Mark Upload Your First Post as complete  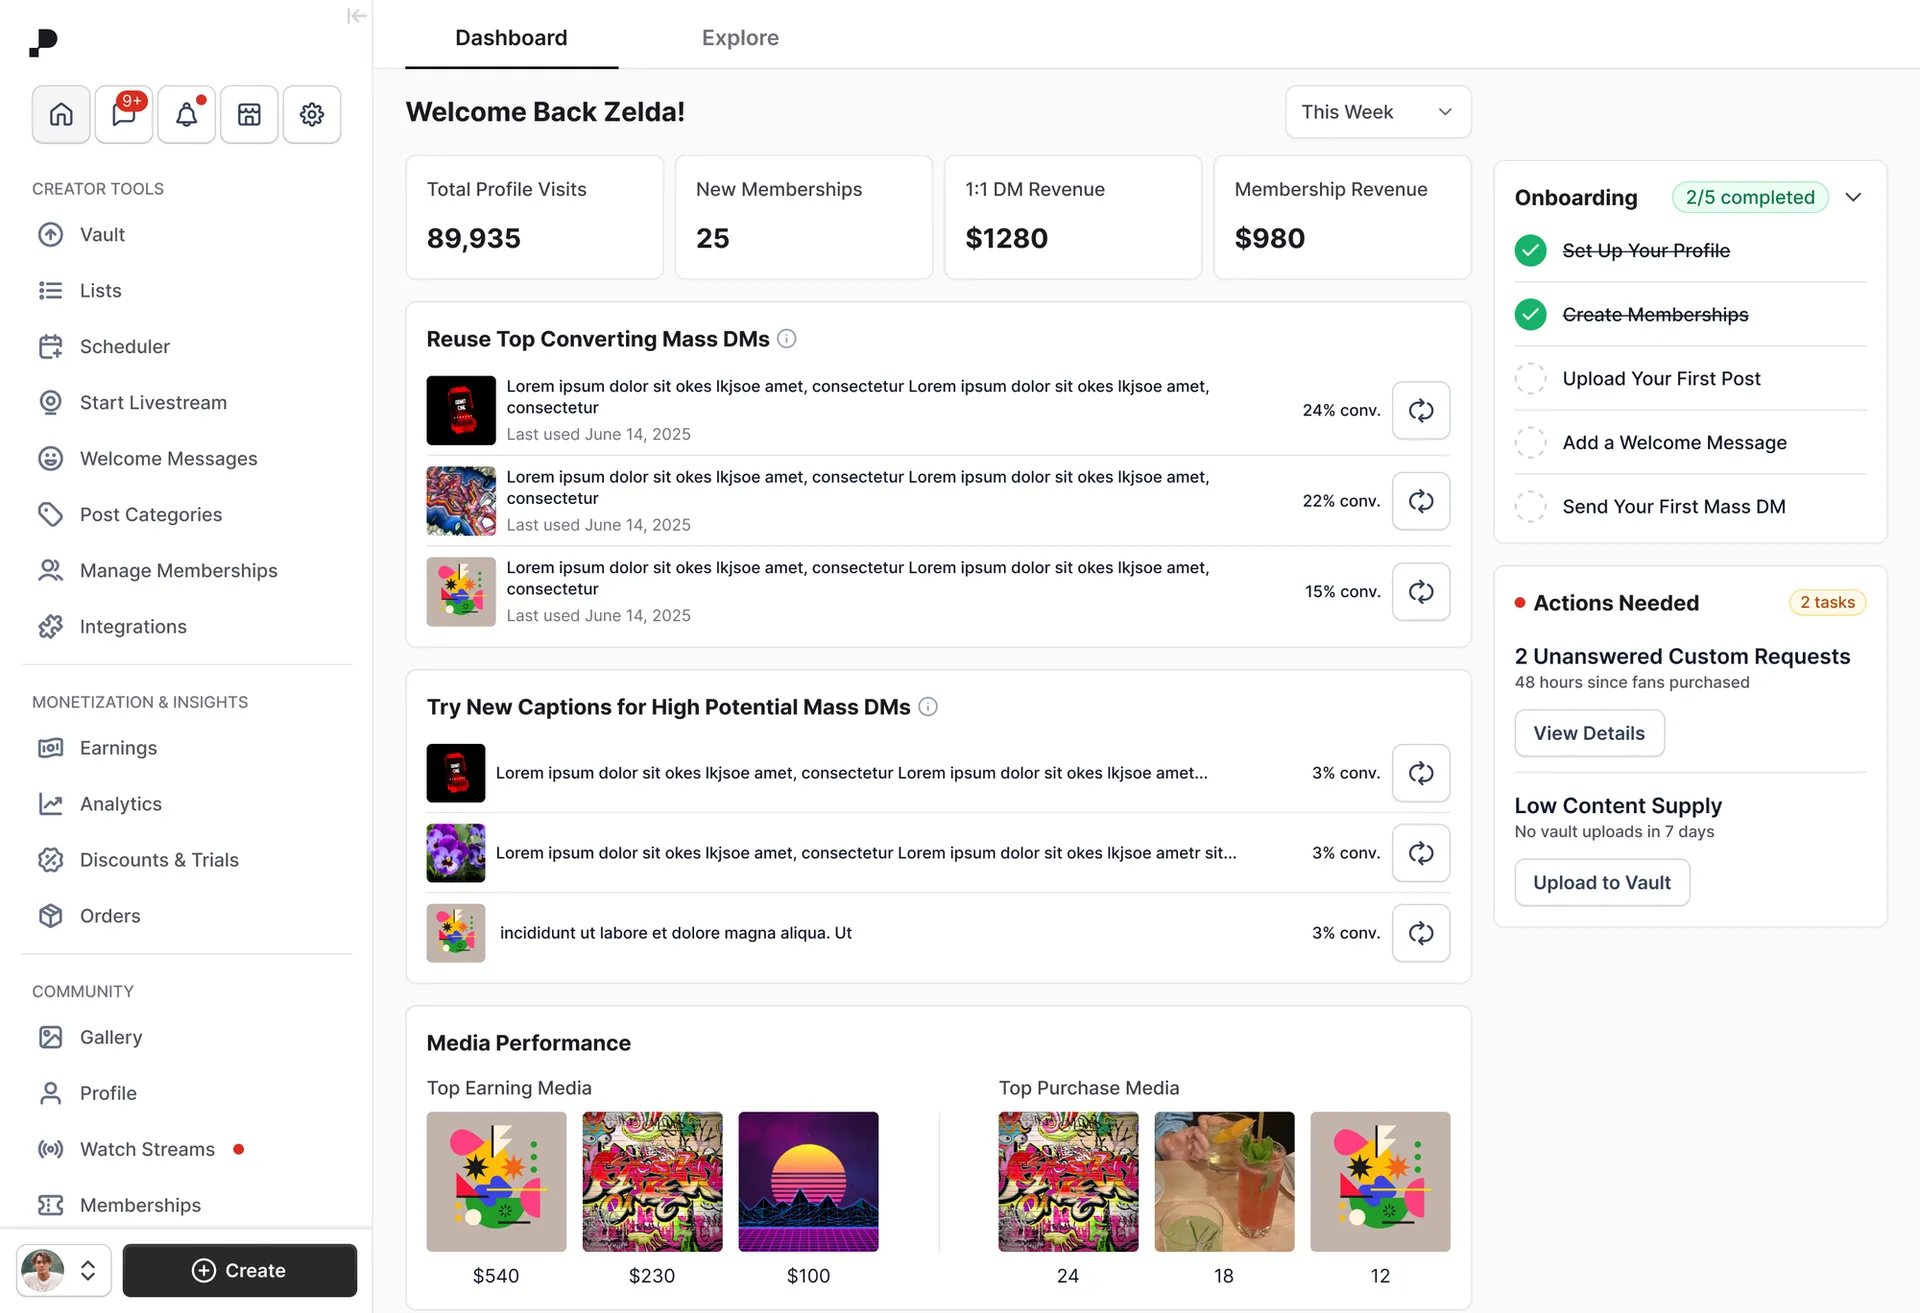1529,378
